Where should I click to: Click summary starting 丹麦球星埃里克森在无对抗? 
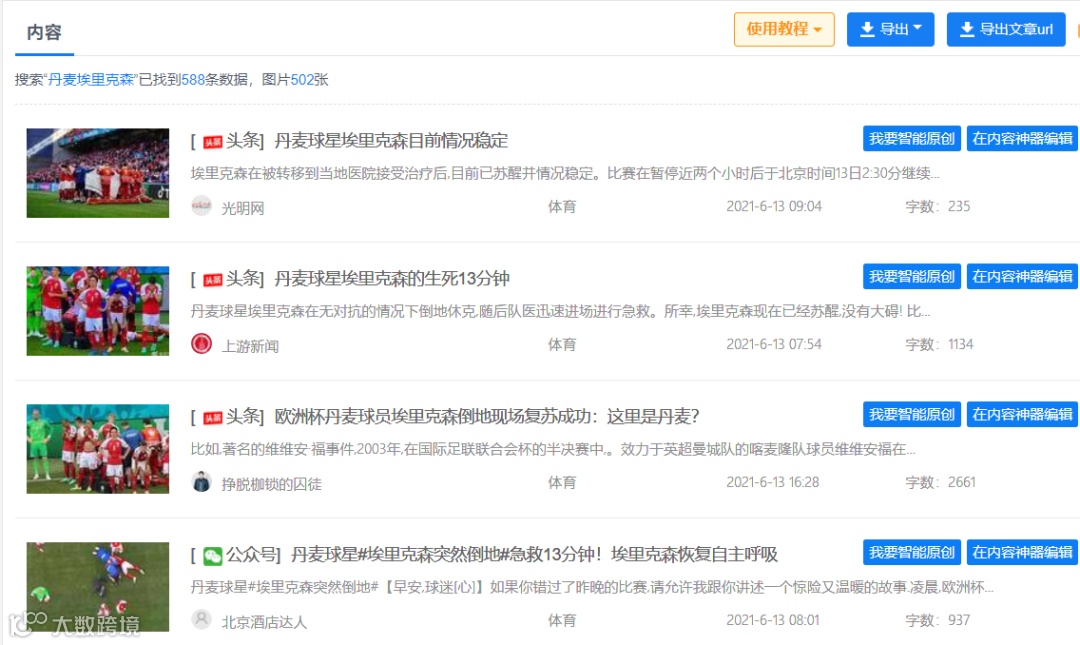point(561,311)
